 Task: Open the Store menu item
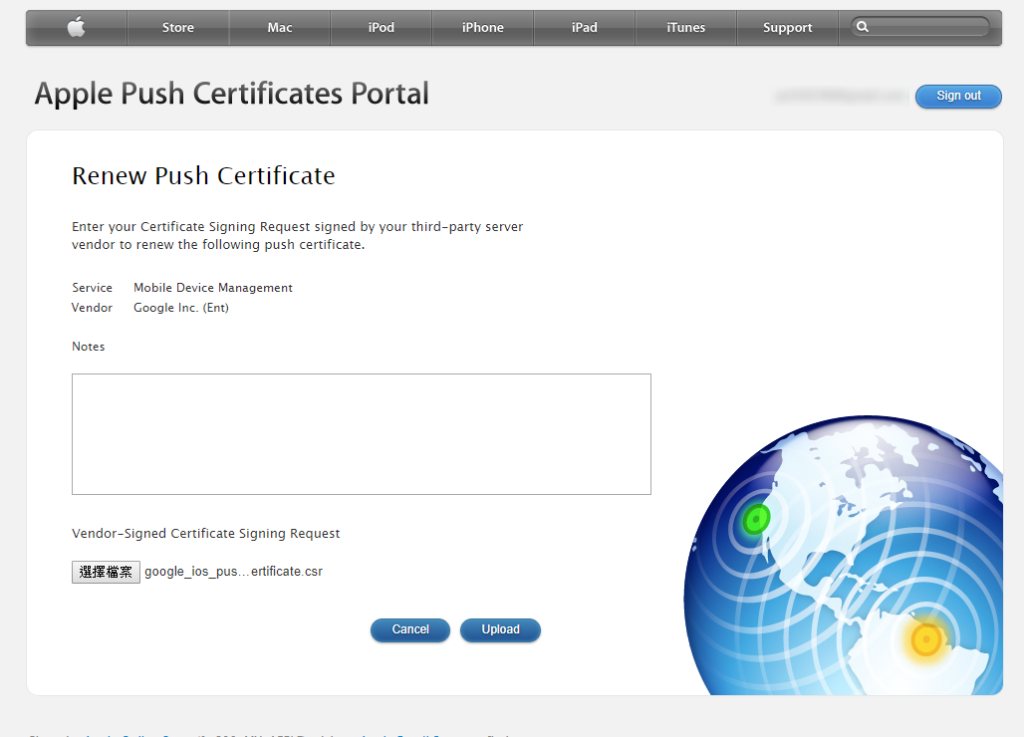tap(178, 27)
